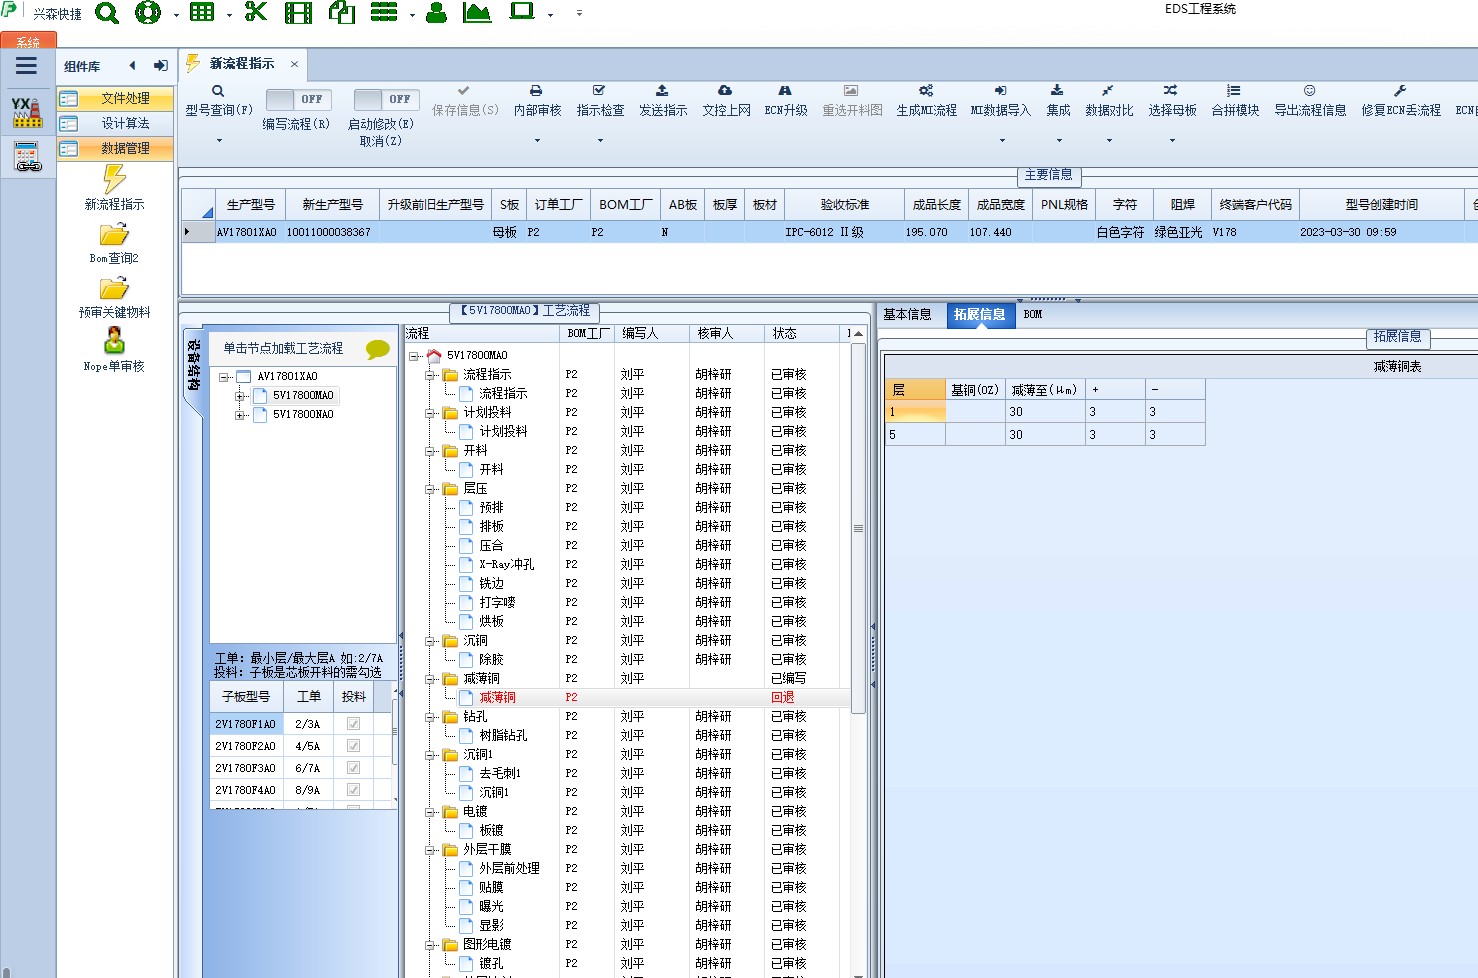Click 发送指示 upload toolbar button
This screenshot has height=978, width=1478.
[x=663, y=100]
